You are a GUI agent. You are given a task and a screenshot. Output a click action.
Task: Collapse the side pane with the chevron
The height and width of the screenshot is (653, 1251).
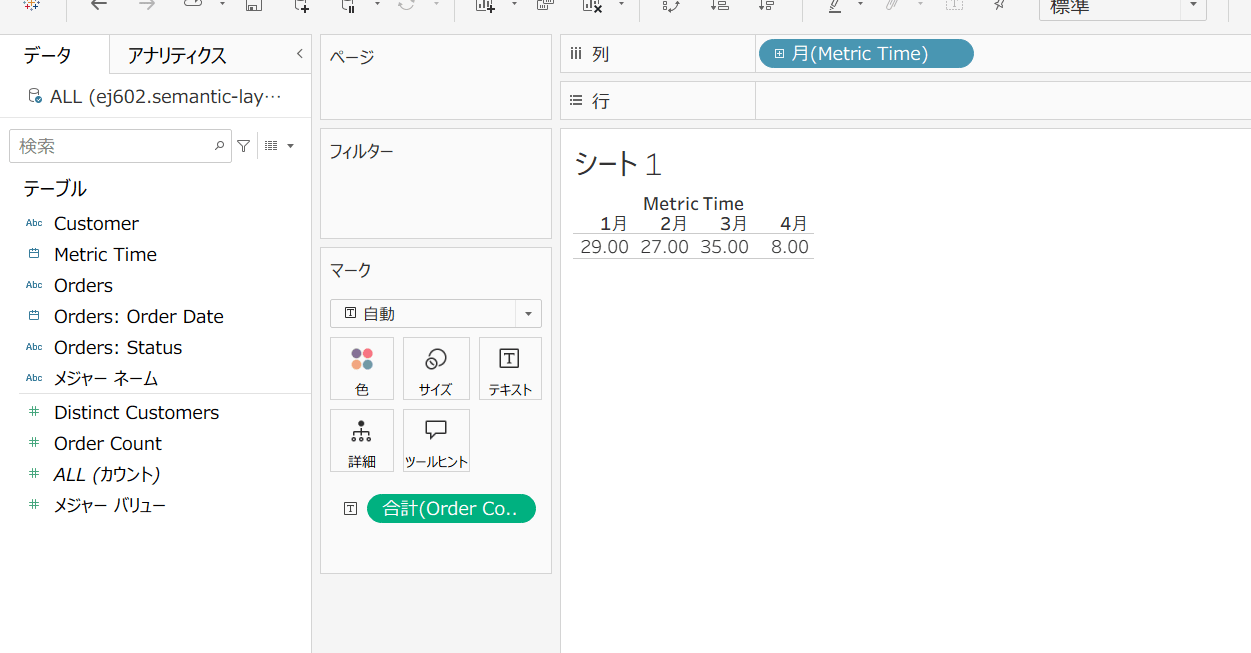[299, 54]
